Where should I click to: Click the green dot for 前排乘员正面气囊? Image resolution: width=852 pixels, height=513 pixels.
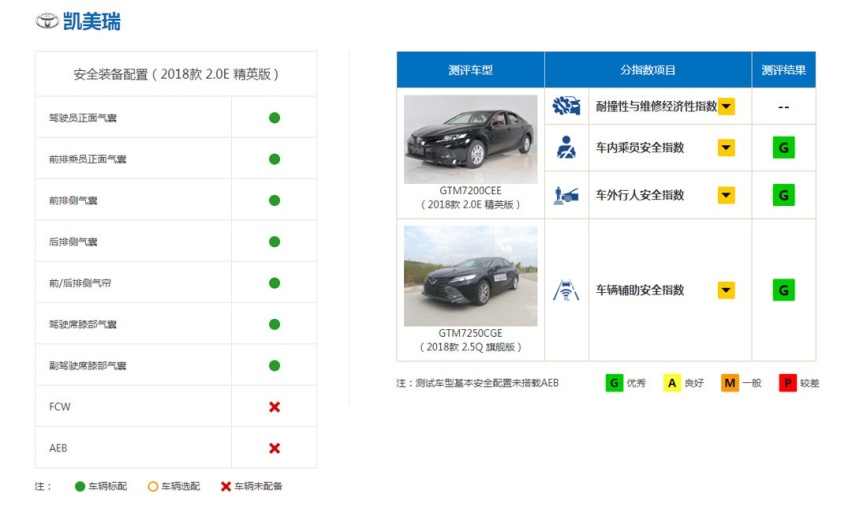pyautogui.click(x=274, y=159)
